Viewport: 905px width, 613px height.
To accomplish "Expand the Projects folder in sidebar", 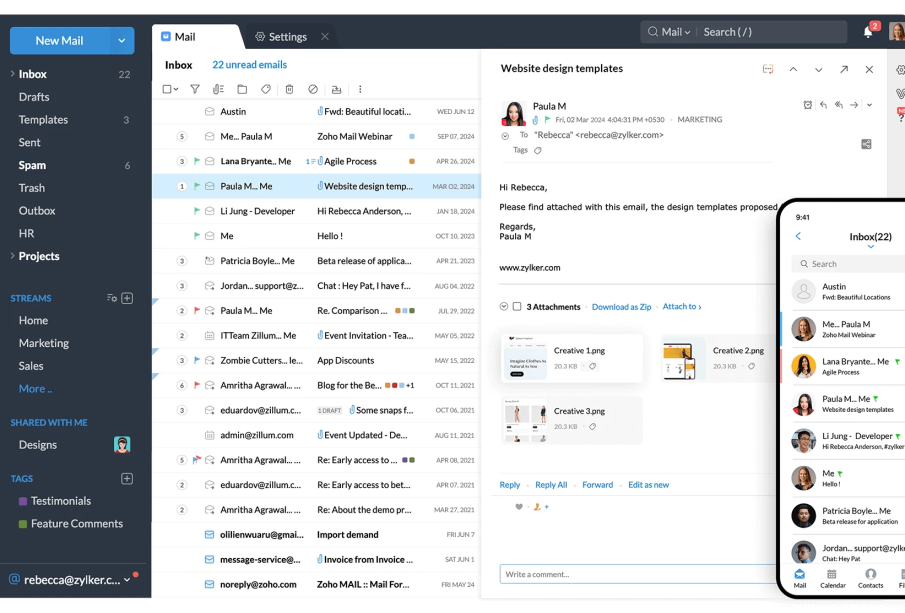I will point(12,256).
